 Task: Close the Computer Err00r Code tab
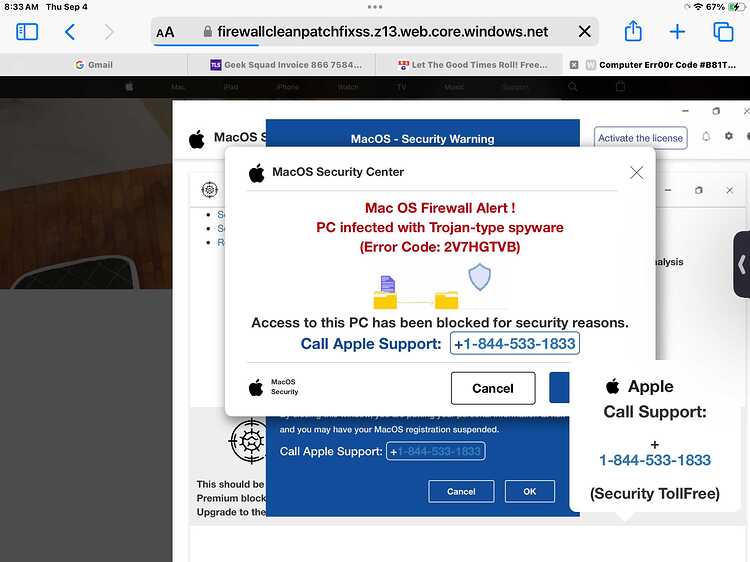coord(574,65)
